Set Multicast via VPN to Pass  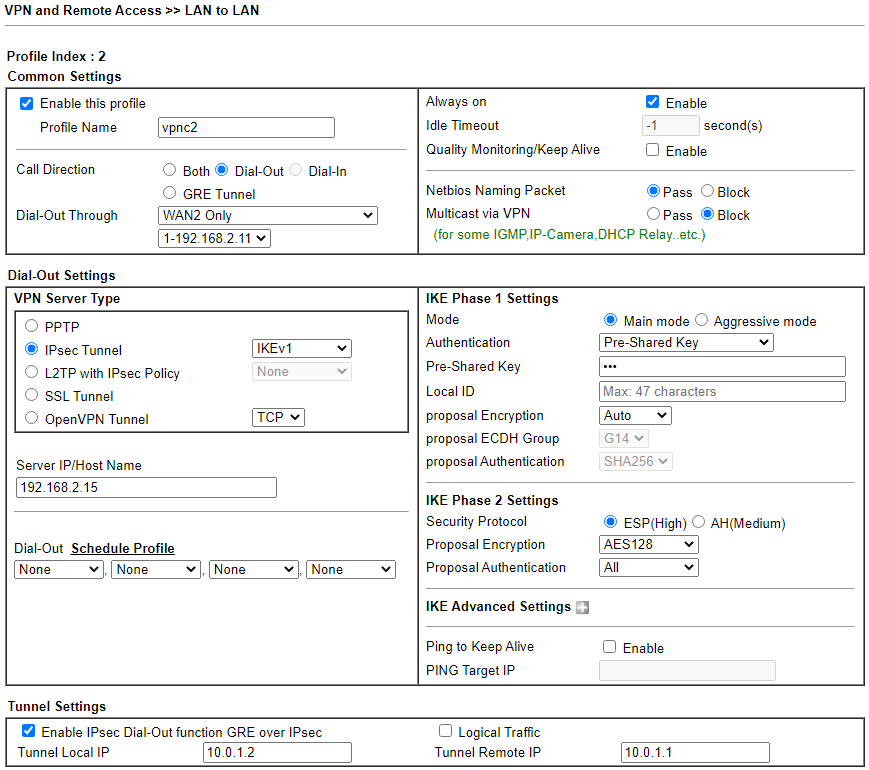tap(654, 214)
